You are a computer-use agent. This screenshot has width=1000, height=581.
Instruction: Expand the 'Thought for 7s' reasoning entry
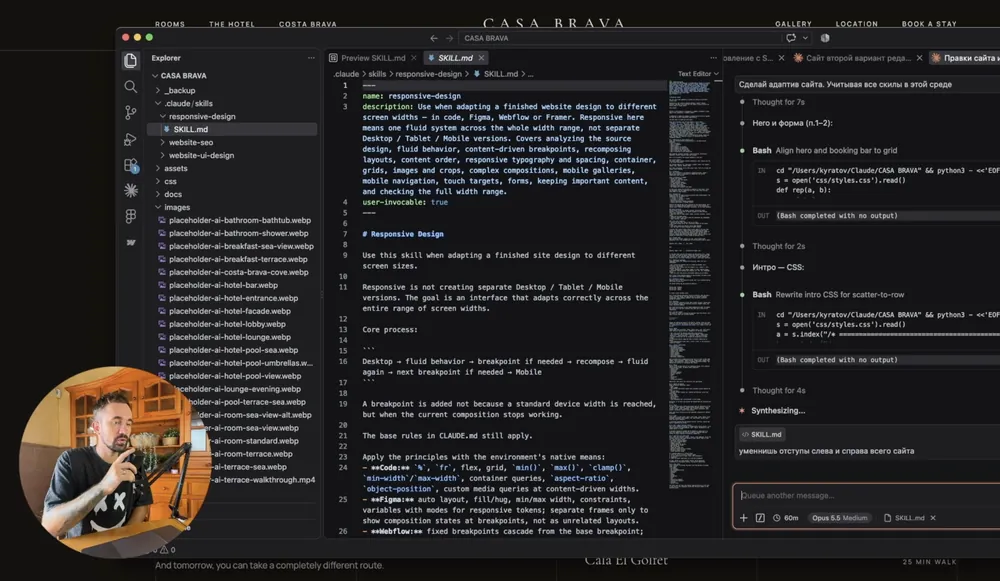[x=778, y=102]
